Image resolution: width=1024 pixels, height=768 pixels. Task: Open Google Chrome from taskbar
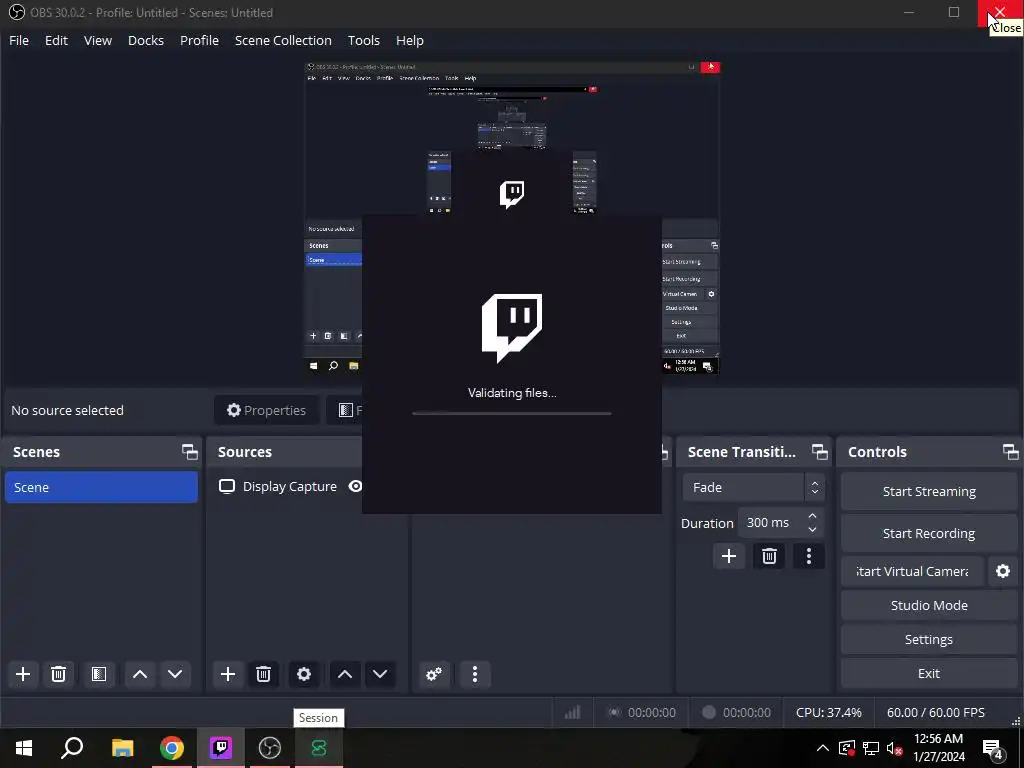[x=172, y=748]
